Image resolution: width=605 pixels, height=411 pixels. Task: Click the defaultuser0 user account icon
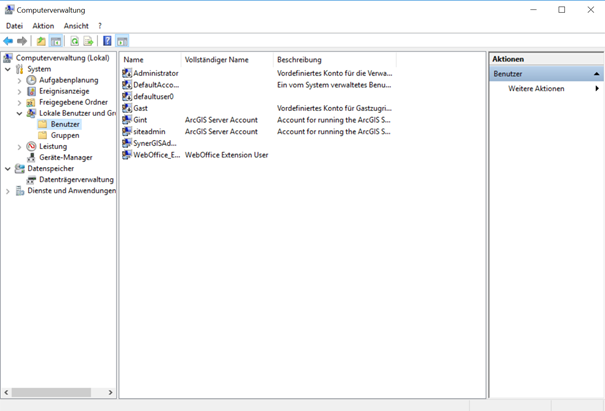(127, 96)
